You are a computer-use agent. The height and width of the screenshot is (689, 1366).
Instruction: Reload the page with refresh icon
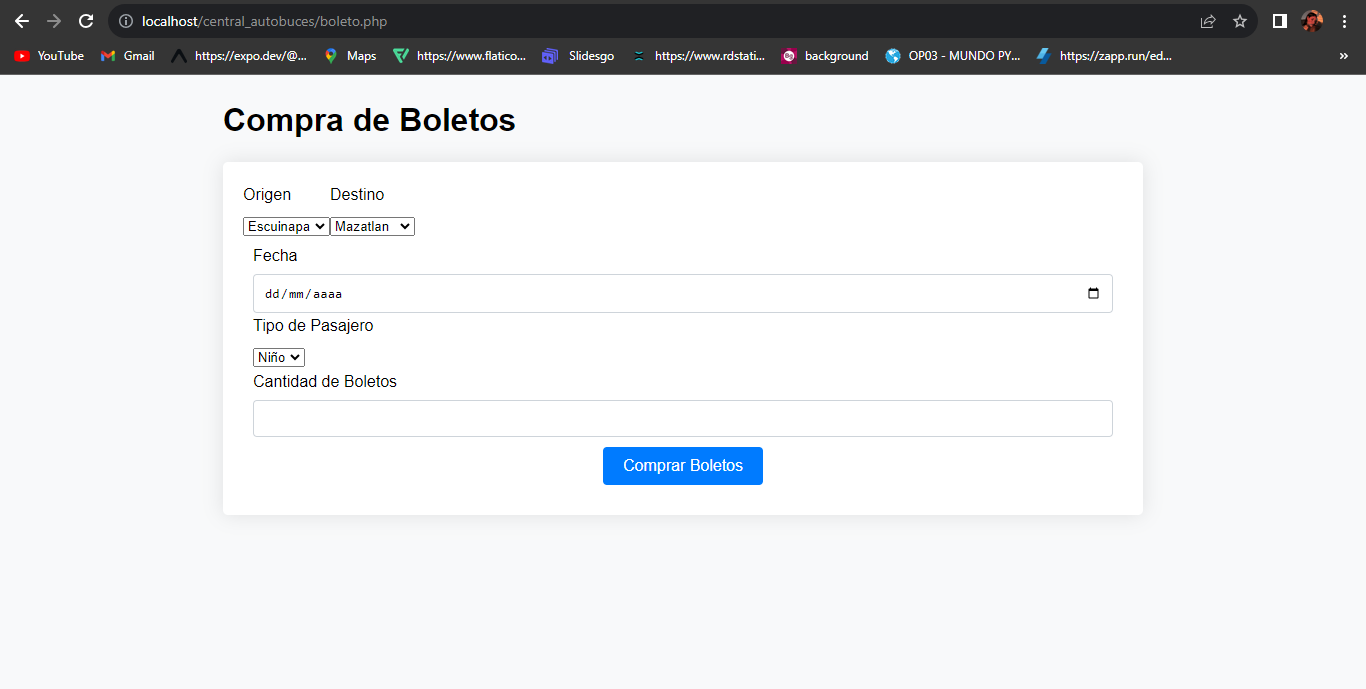(86, 21)
